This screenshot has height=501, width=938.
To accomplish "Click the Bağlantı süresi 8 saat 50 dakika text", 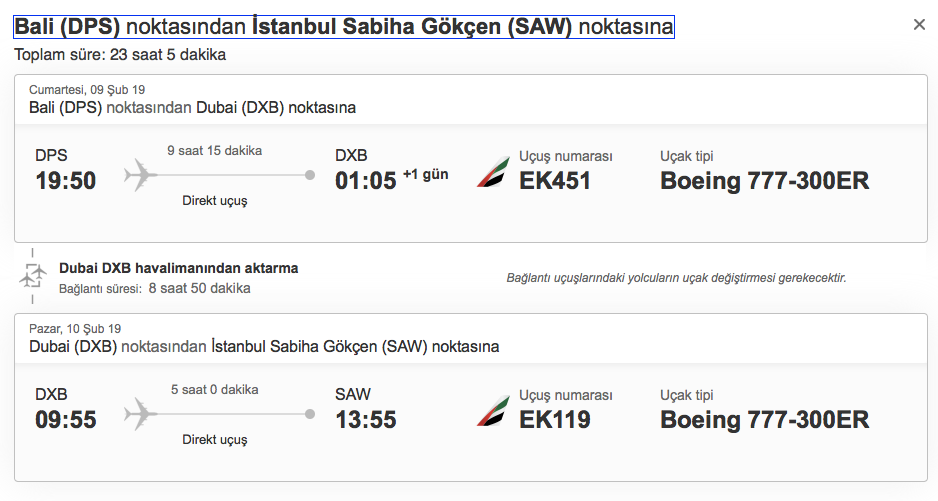I will tap(155, 288).
